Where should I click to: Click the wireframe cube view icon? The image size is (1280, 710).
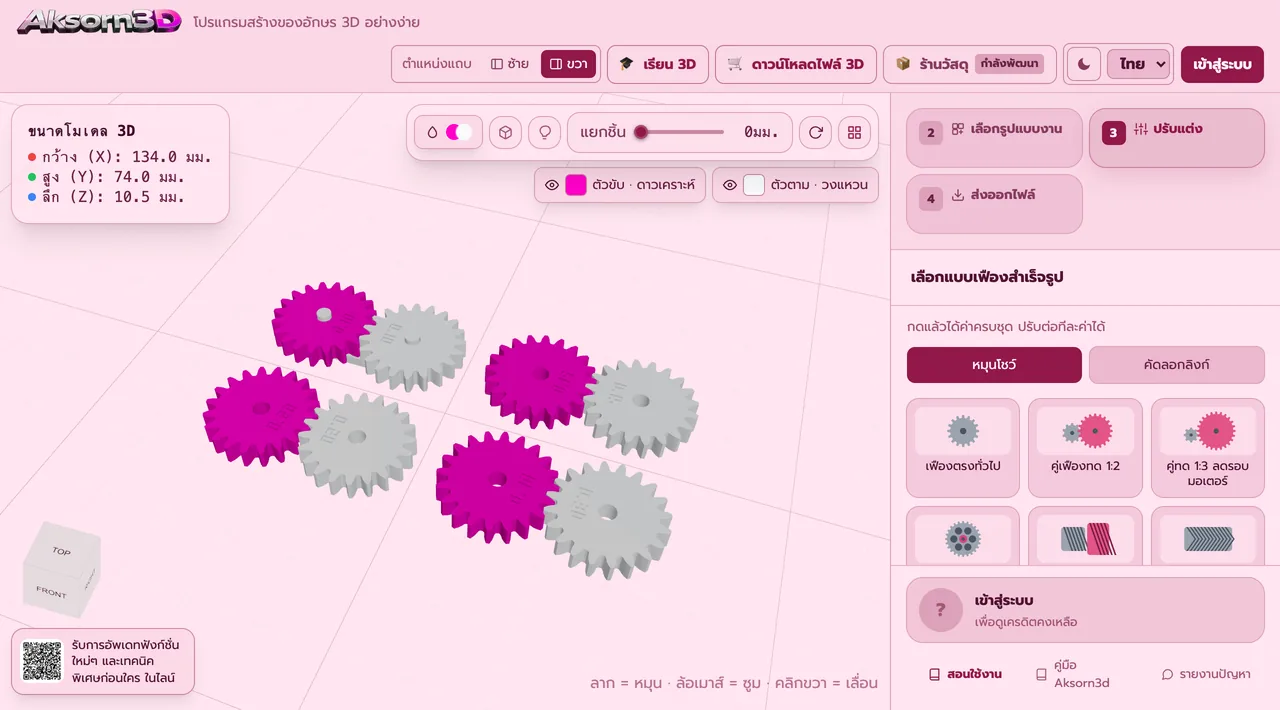tap(506, 132)
